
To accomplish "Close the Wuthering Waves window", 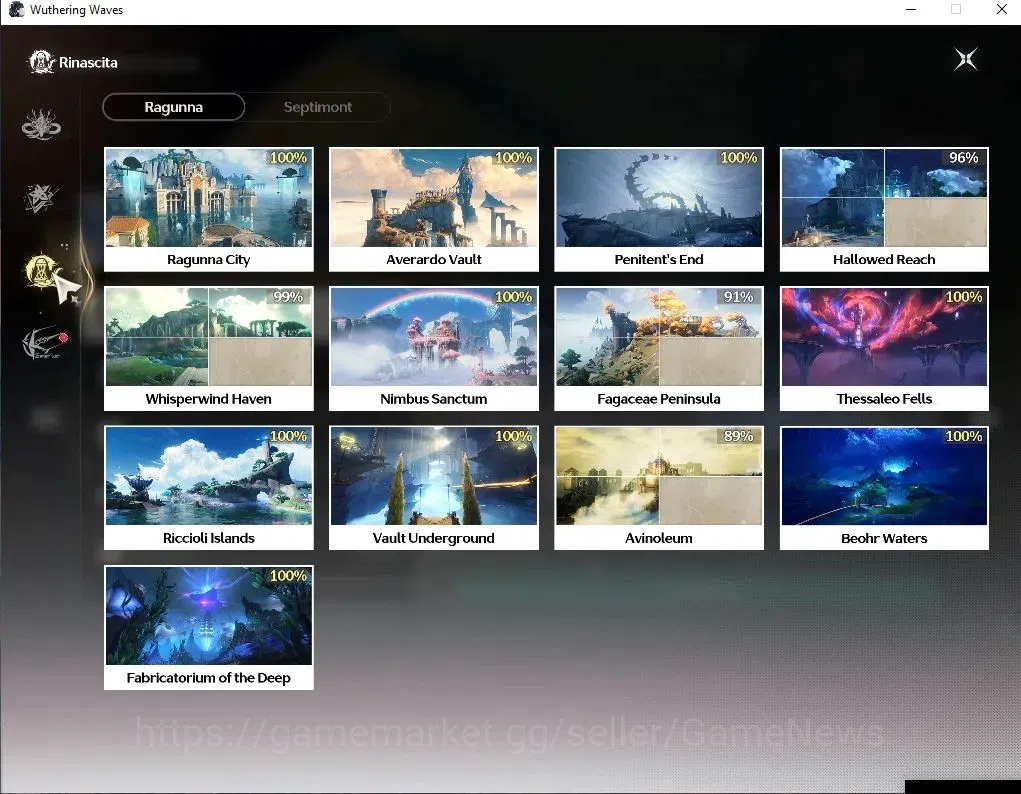I will 1001,10.
